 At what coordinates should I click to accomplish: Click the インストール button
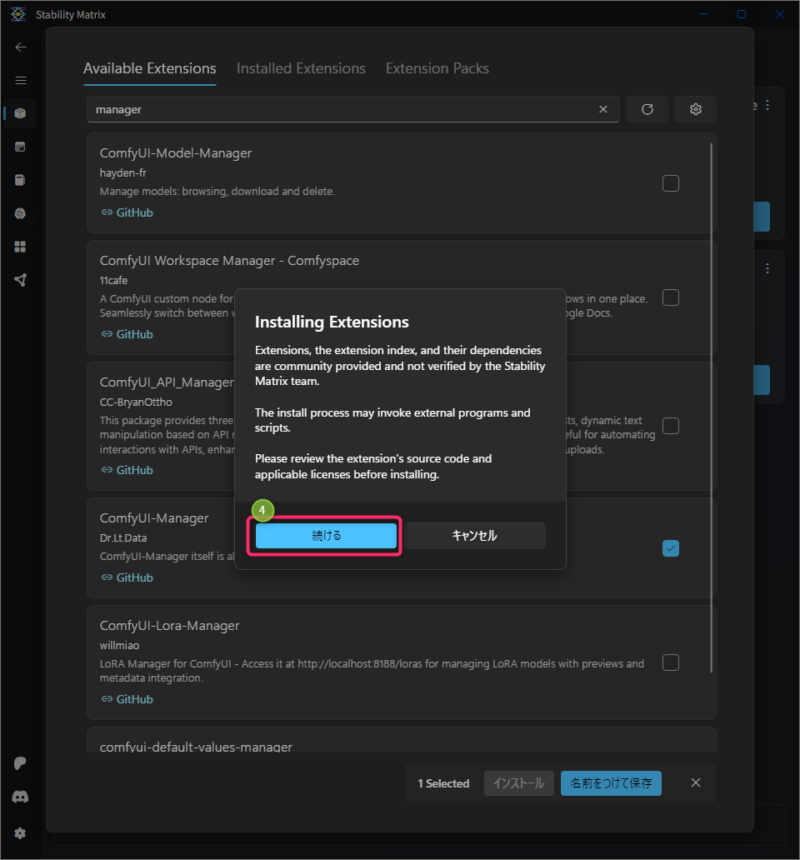pos(519,783)
